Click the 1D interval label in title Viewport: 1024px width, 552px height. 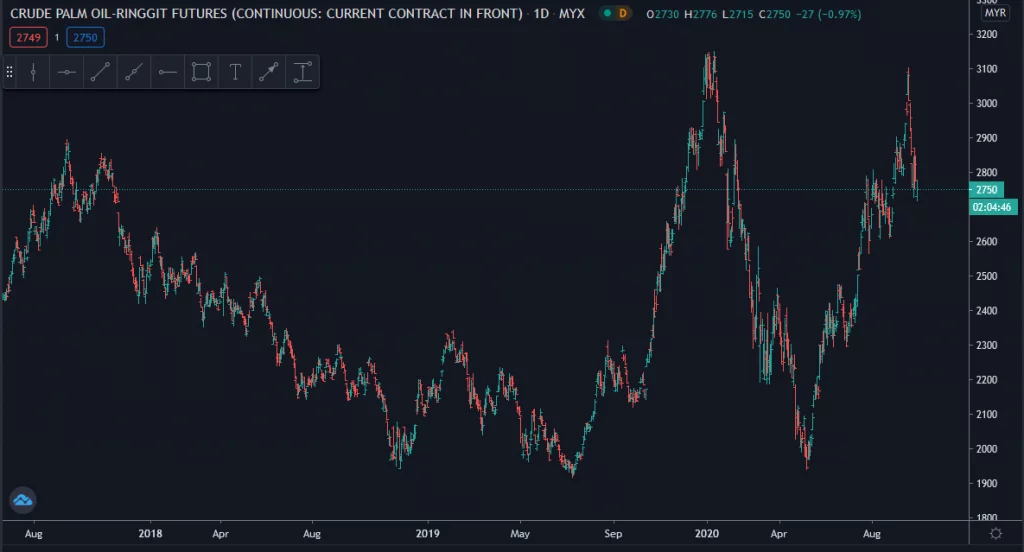(x=541, y=14)
